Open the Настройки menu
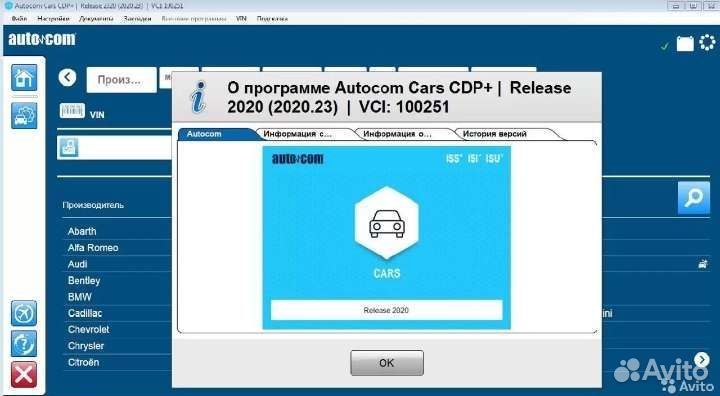 tap(53, 19)
